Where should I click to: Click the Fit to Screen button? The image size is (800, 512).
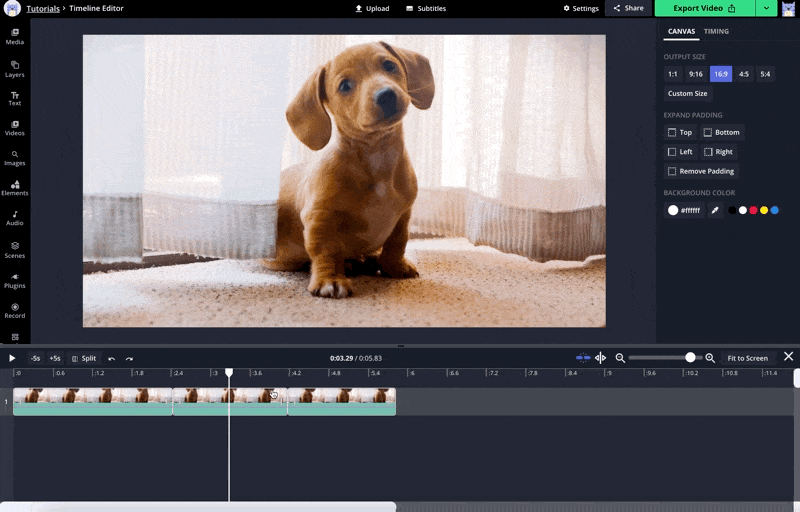[747, 358]
